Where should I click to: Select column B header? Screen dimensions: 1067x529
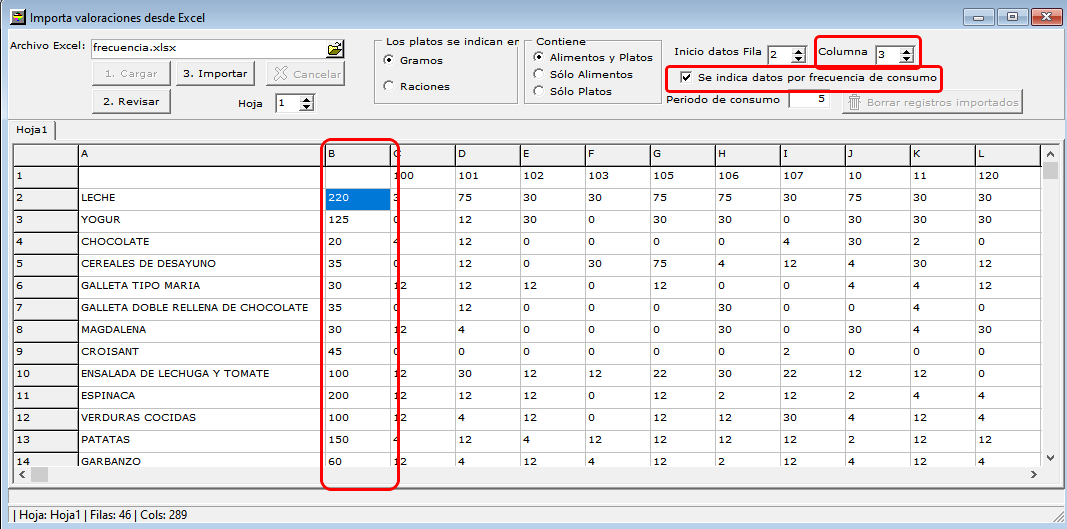click(x=357, y=155)
